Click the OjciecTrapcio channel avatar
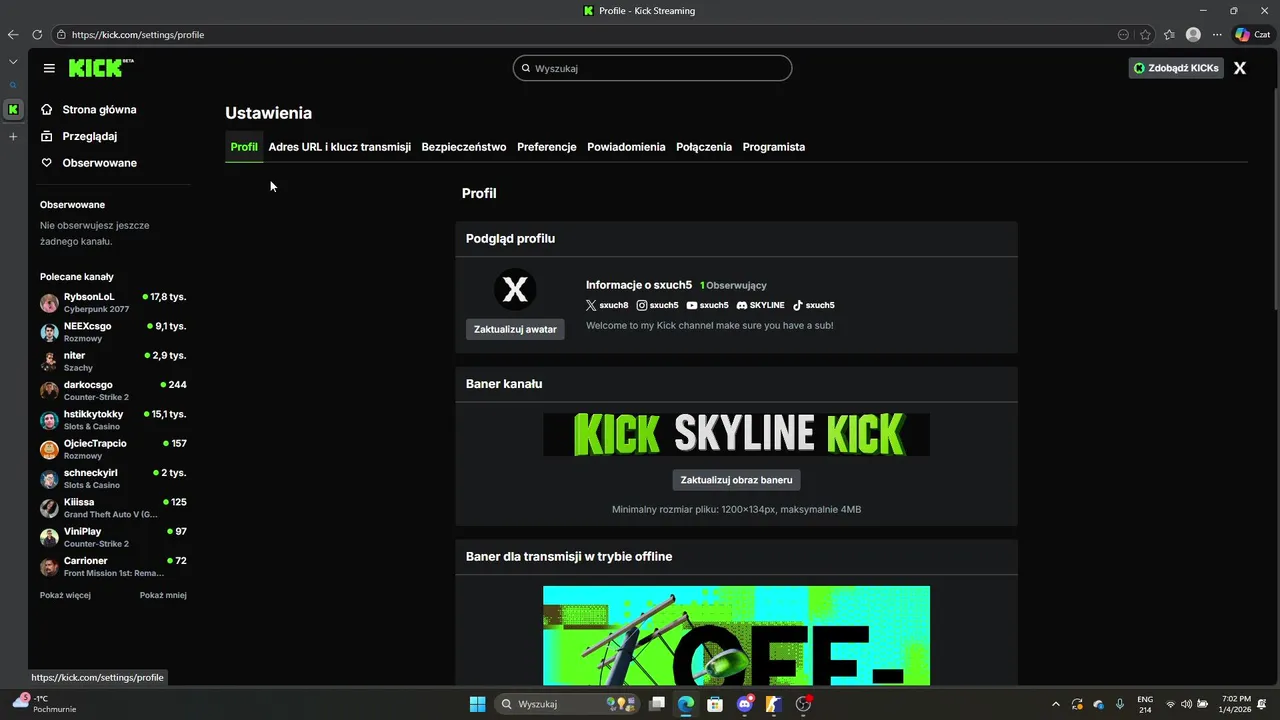The image size is (1280, 720). (x=49, y=449)
